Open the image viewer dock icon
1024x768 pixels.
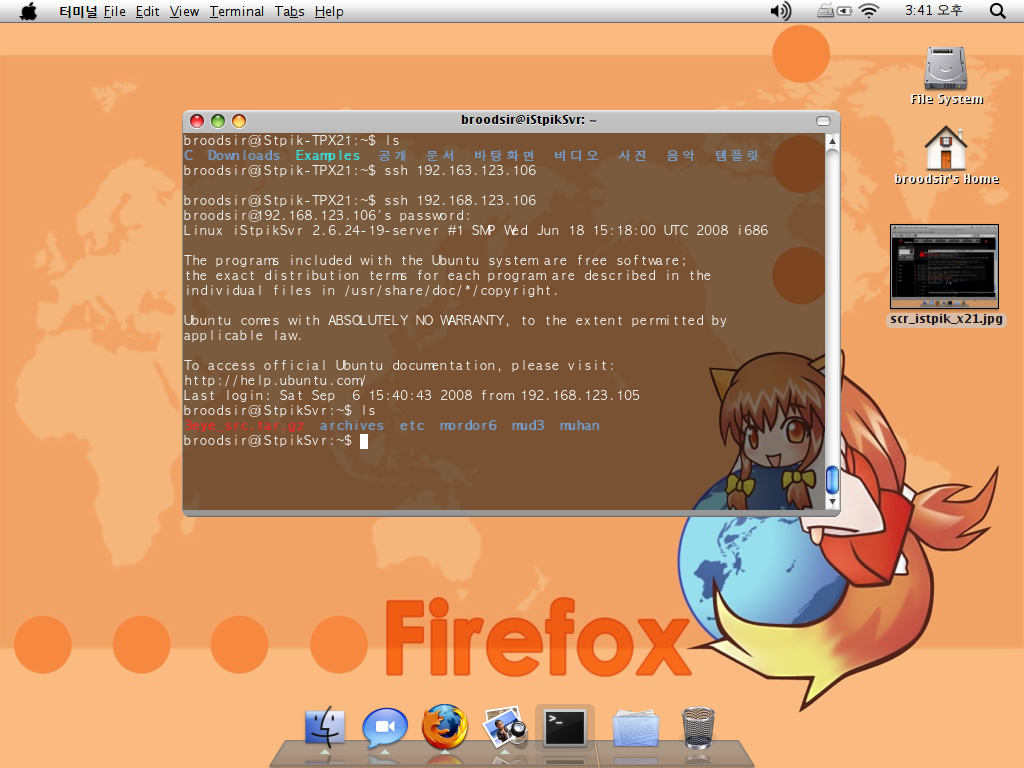[x=505, y=727]
